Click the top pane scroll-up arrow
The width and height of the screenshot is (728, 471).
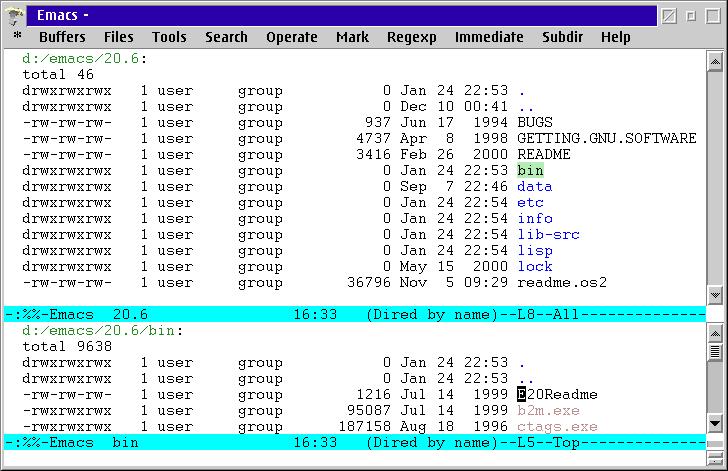tap(715, 62)
